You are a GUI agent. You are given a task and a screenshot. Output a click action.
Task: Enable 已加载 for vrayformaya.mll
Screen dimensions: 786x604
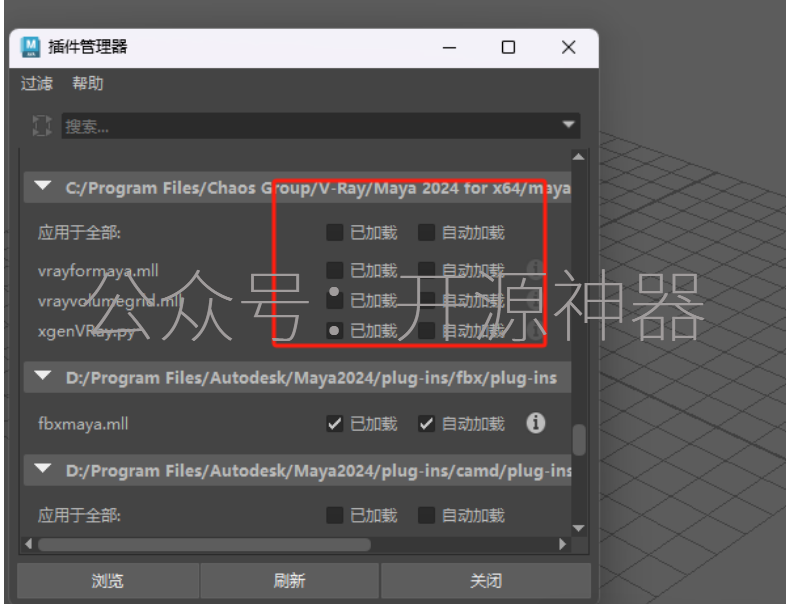(334, 270)
